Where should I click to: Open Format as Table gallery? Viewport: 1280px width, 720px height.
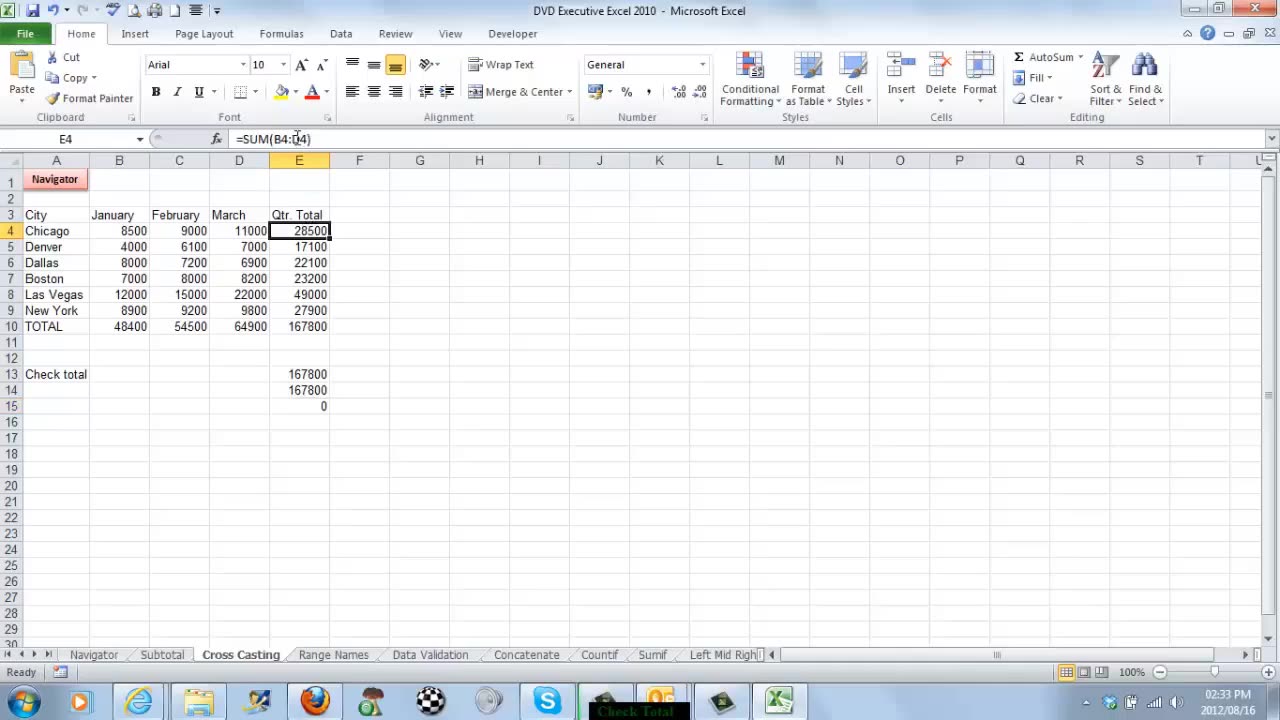(807, 79)
